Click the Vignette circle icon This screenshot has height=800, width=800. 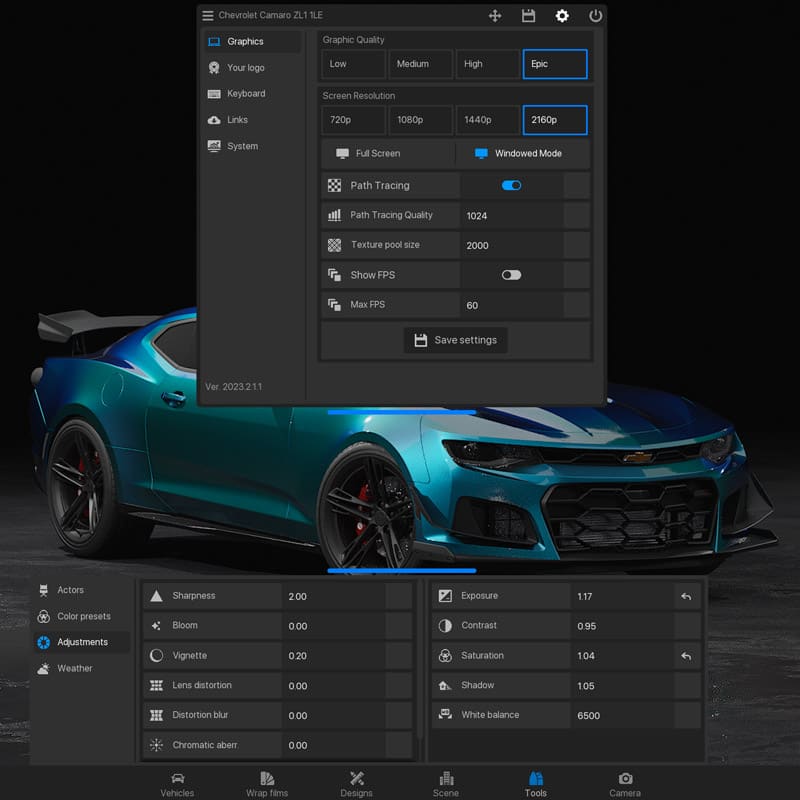(x=156, y=655)
